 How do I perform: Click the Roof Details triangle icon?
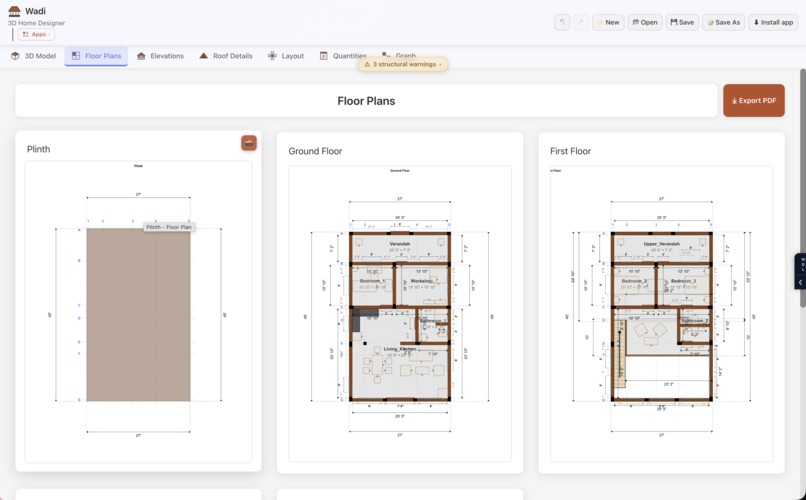pos(204,55)
